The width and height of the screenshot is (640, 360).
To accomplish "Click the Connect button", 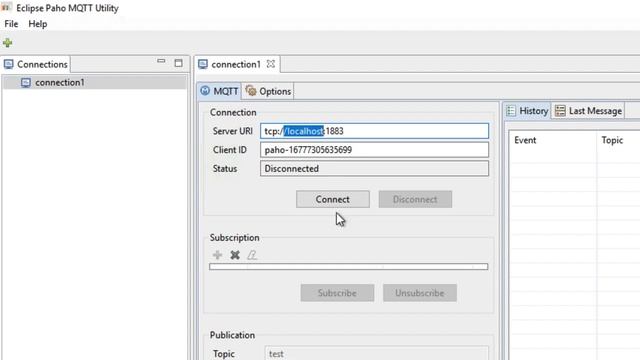I will coord(333,199).
